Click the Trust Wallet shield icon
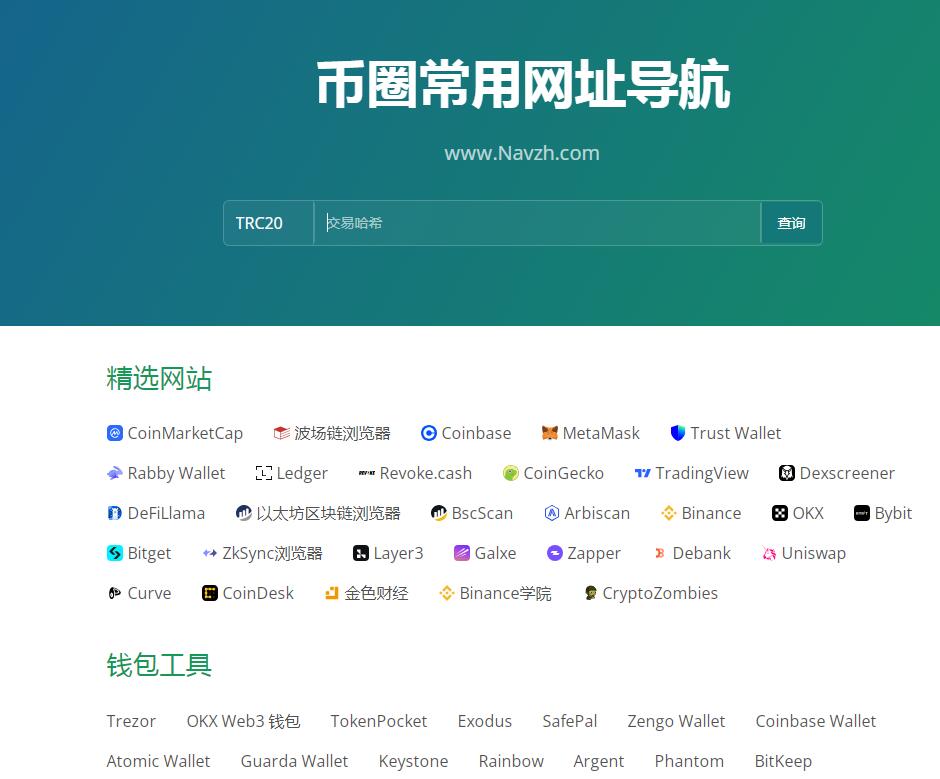Viewport: 940px width, 779px height. (x=677, y=433)
